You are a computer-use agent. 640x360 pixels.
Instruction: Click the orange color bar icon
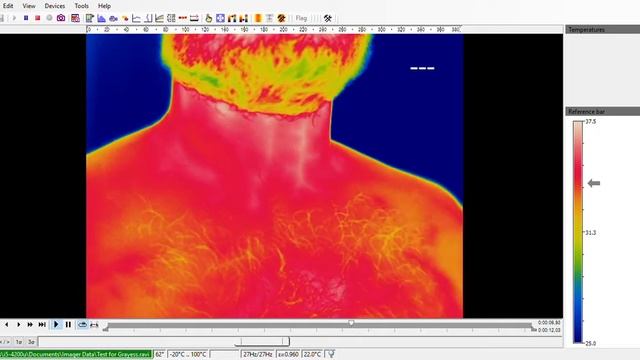coord(258,18)
